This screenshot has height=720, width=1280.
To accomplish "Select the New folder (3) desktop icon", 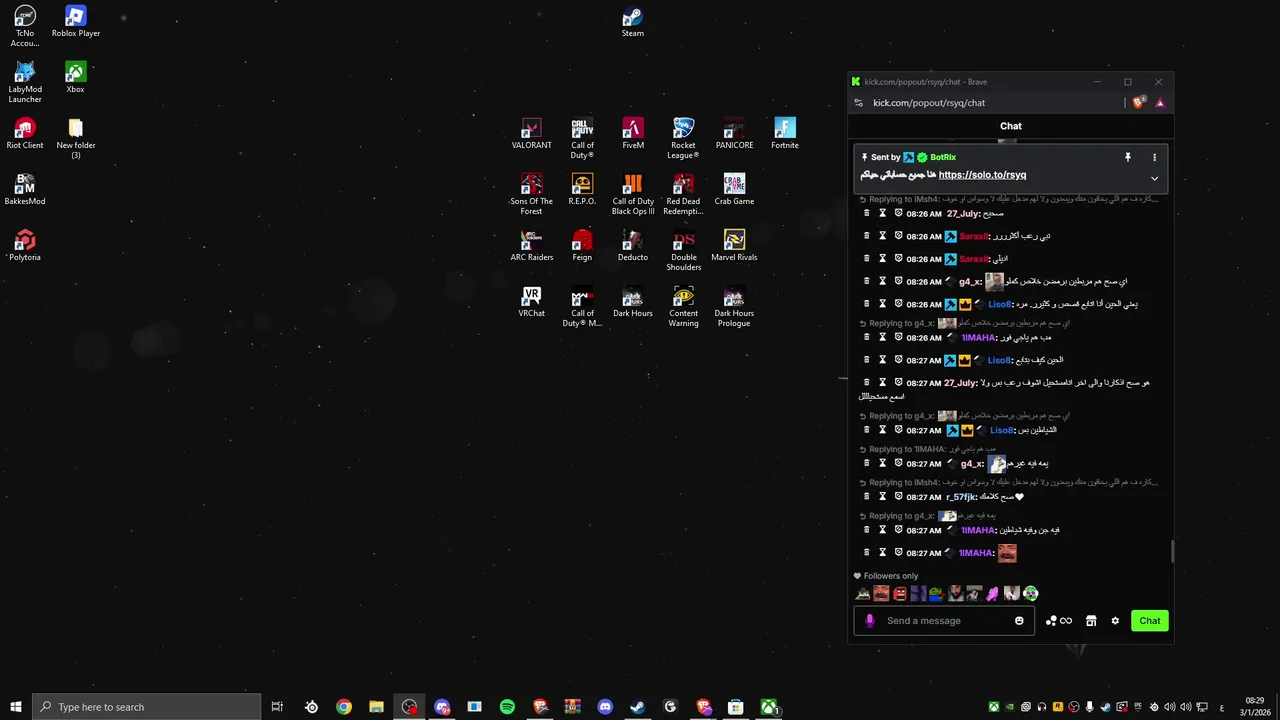I will 76,138.
